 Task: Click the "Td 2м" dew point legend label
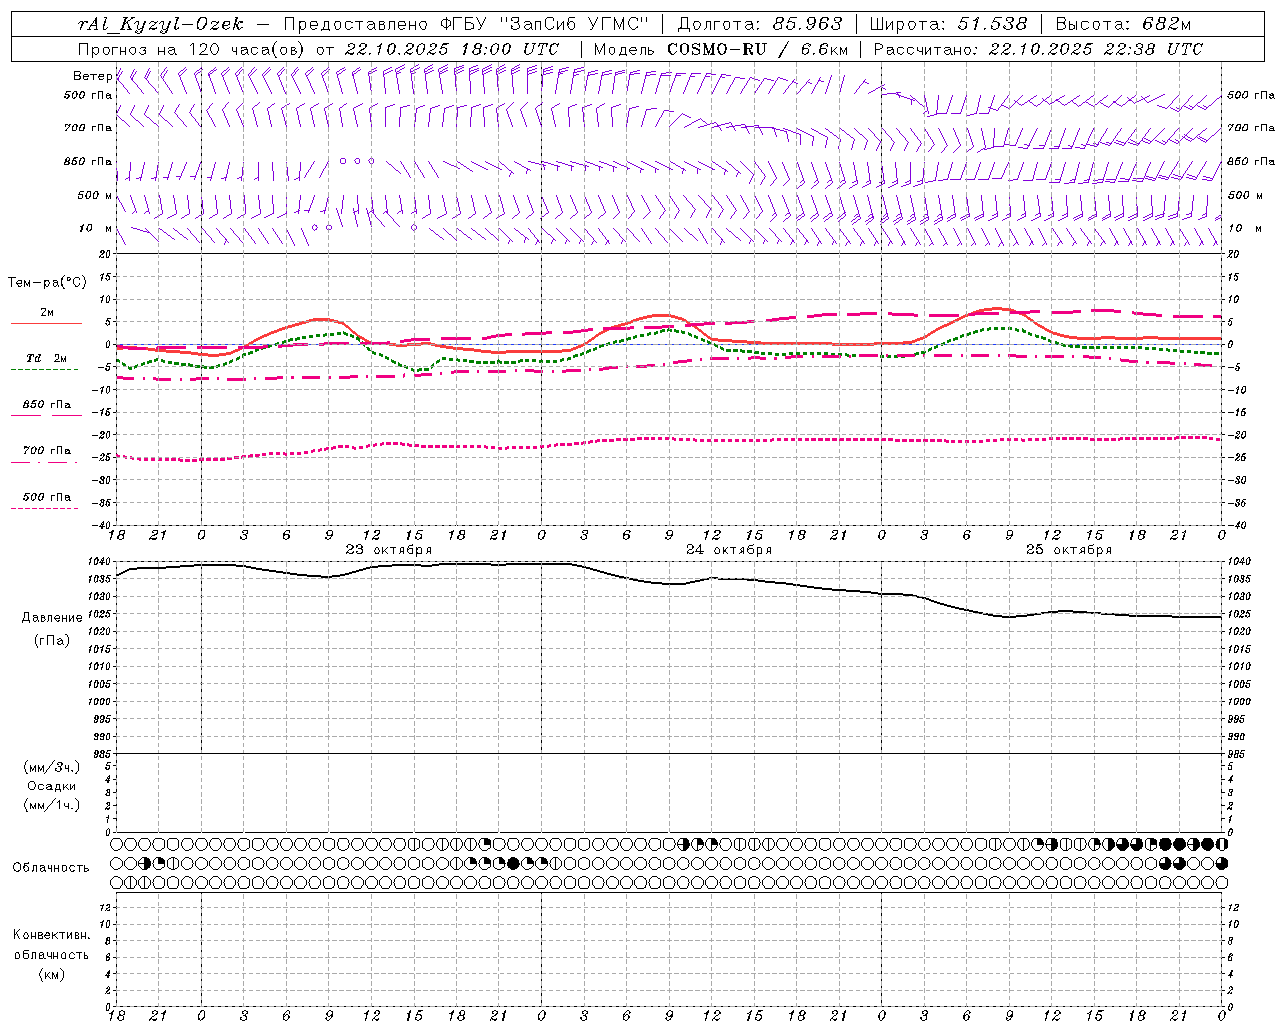[47, 358]
